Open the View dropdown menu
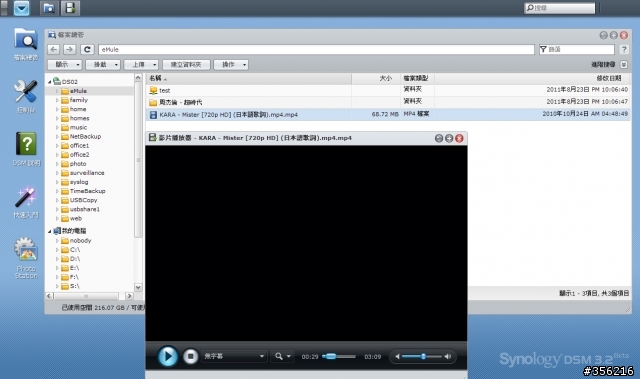Image resolution: width=640 pixels, height=379 pixels. (x=65, y=64)
